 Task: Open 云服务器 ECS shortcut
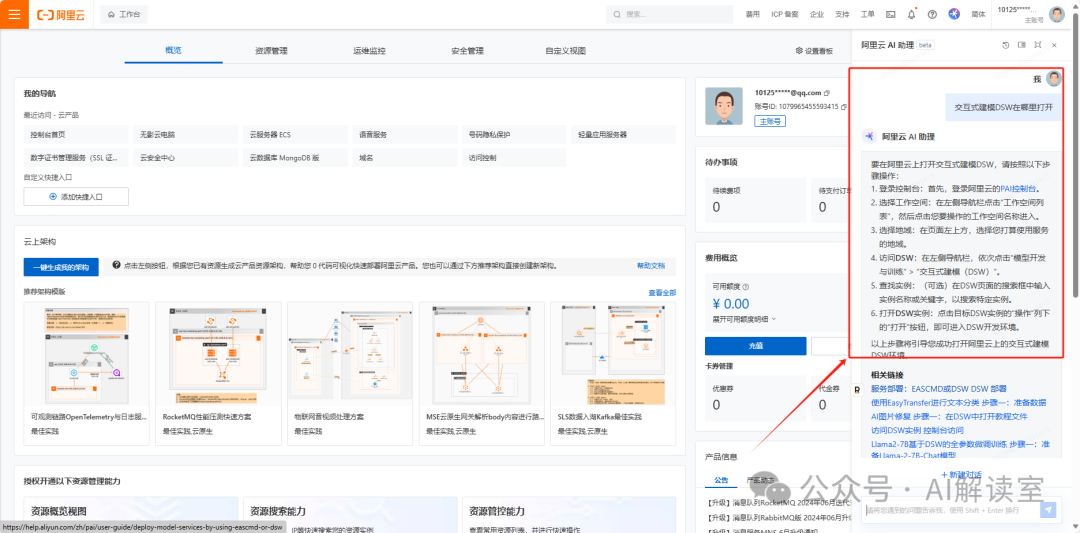click(x=295, y=134)
